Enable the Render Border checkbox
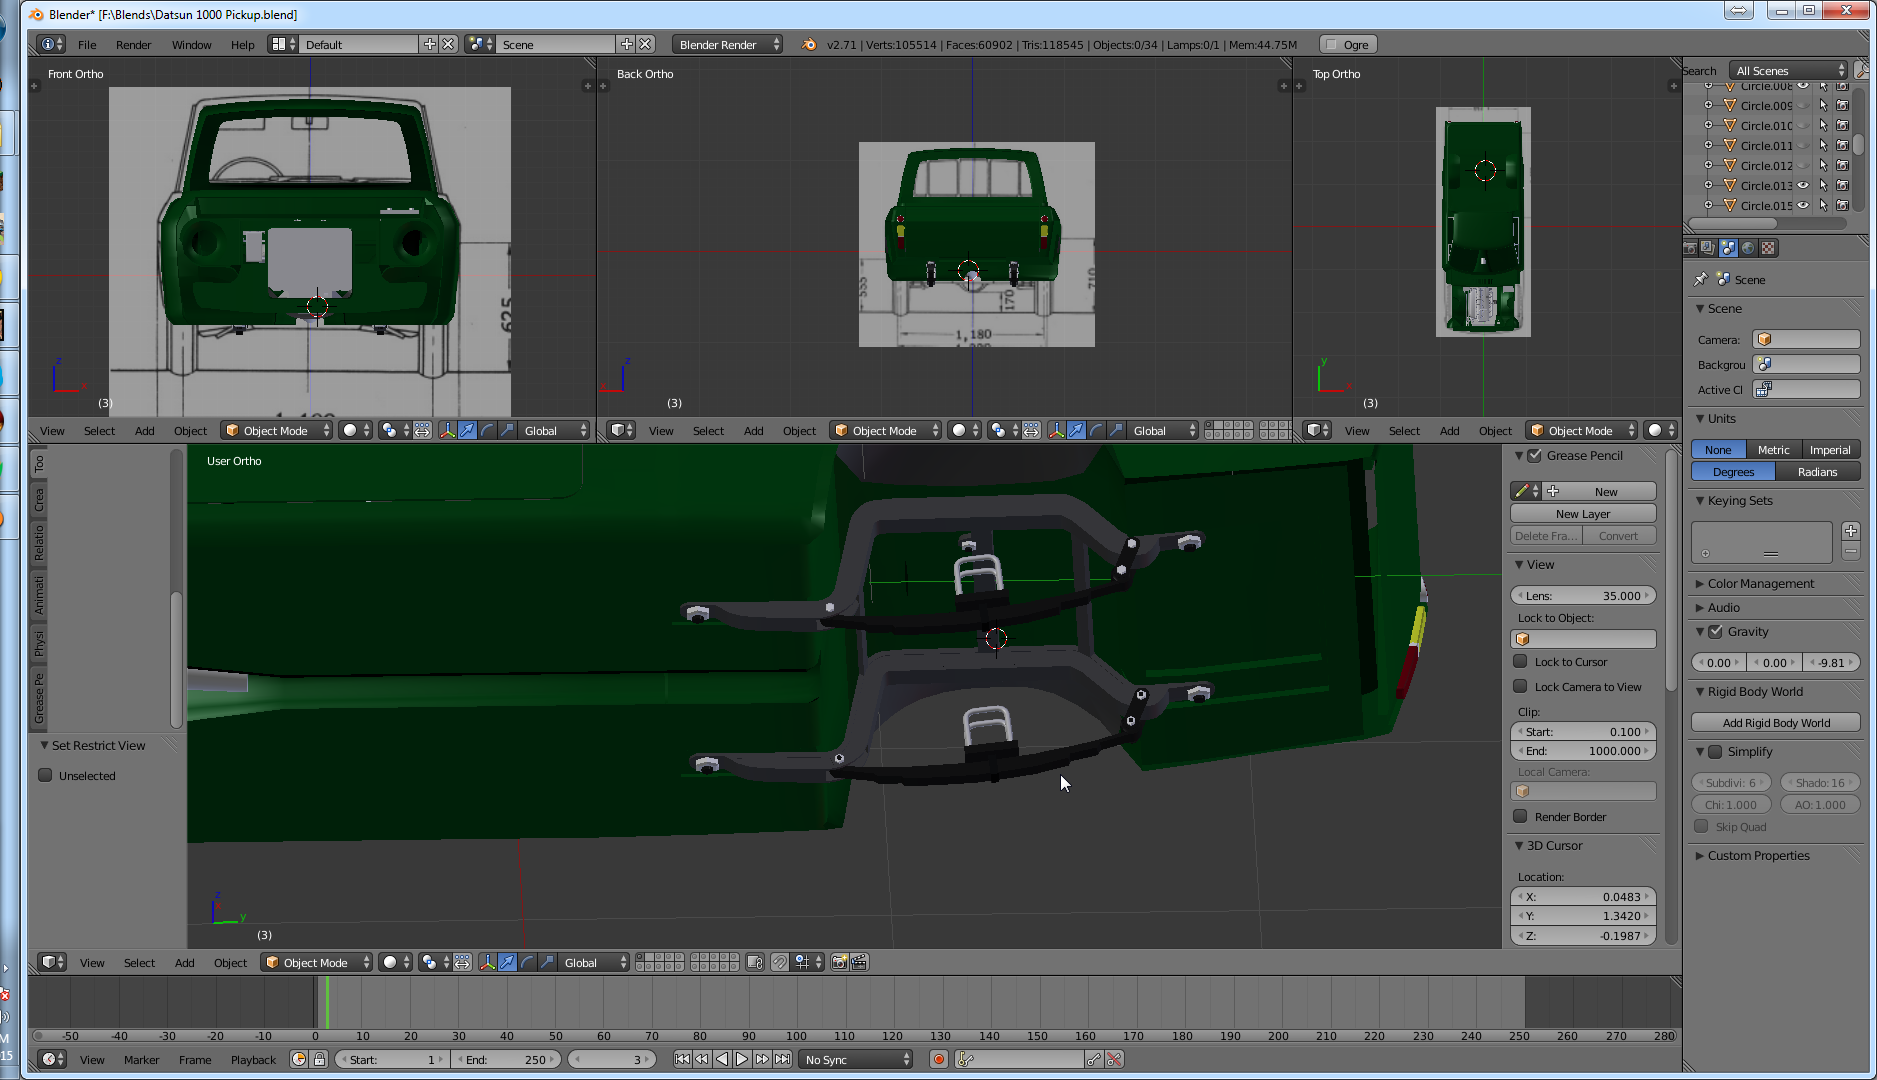The width and height of the screenshot is (1877, 1080). coord(1520,816)
